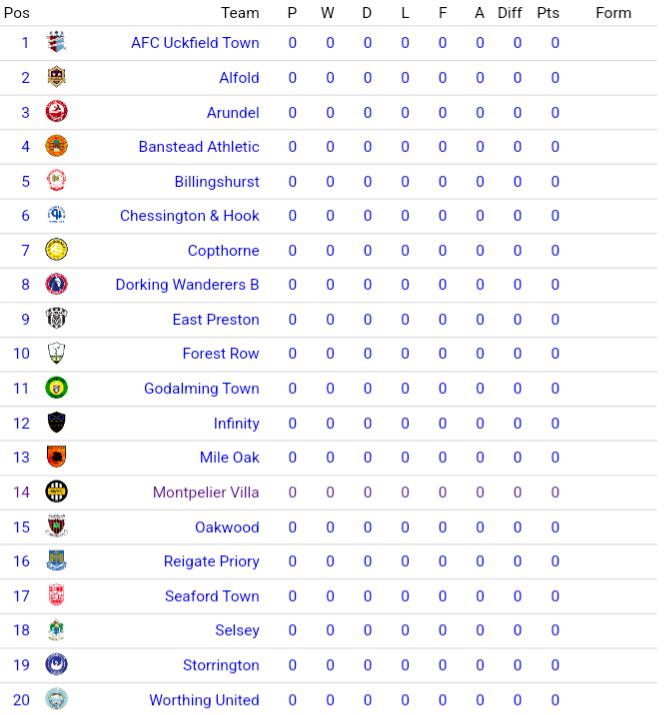Open the Seaford Town team link

click(212, 596)
